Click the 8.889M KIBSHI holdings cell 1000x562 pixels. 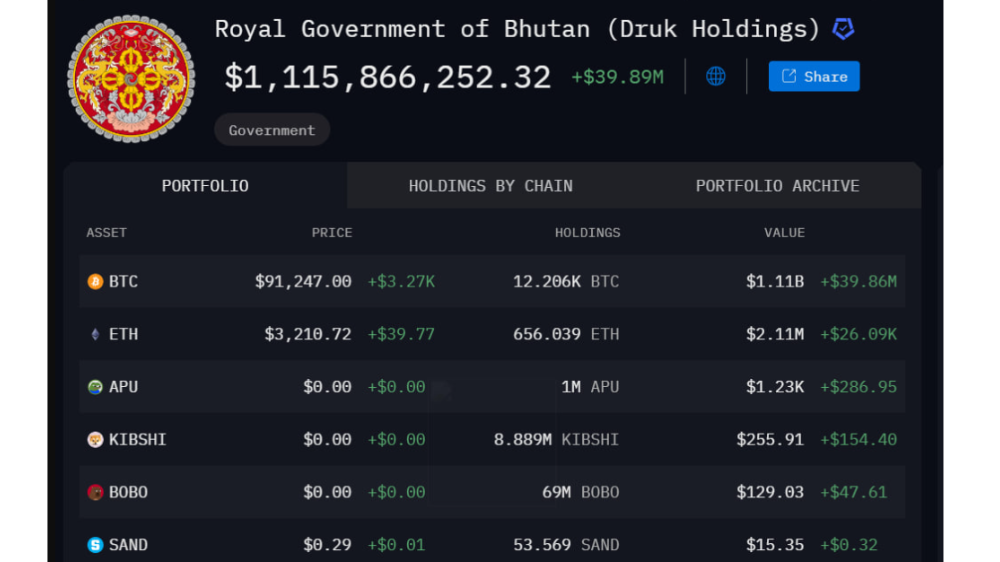[x=556, y=440]
